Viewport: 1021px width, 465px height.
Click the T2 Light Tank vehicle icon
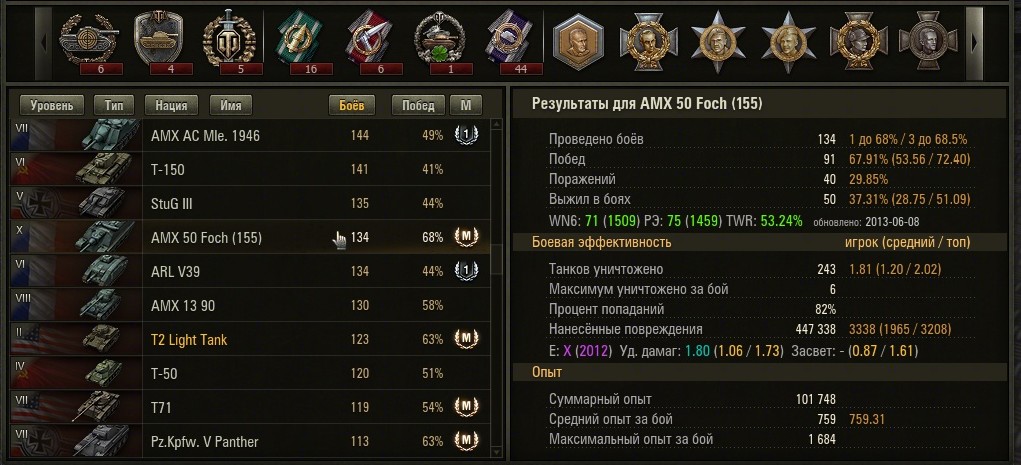tap(100, 340)
